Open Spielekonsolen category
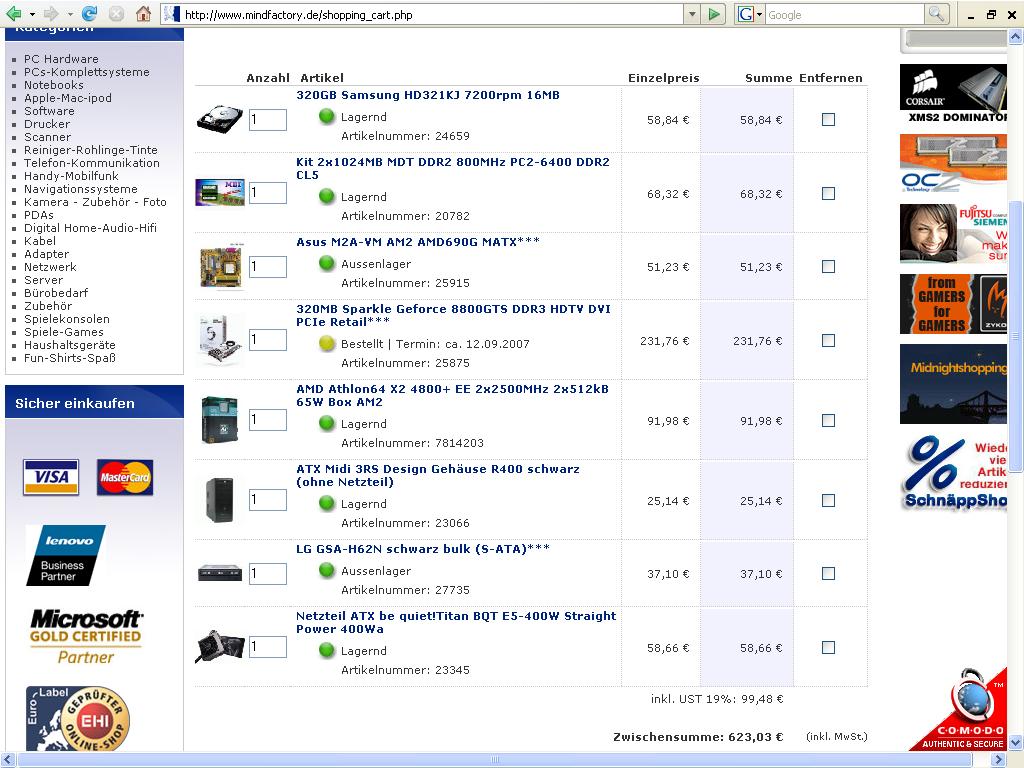Image resolution: width=1024 pixels, height=768 pixels. (67, 319)
